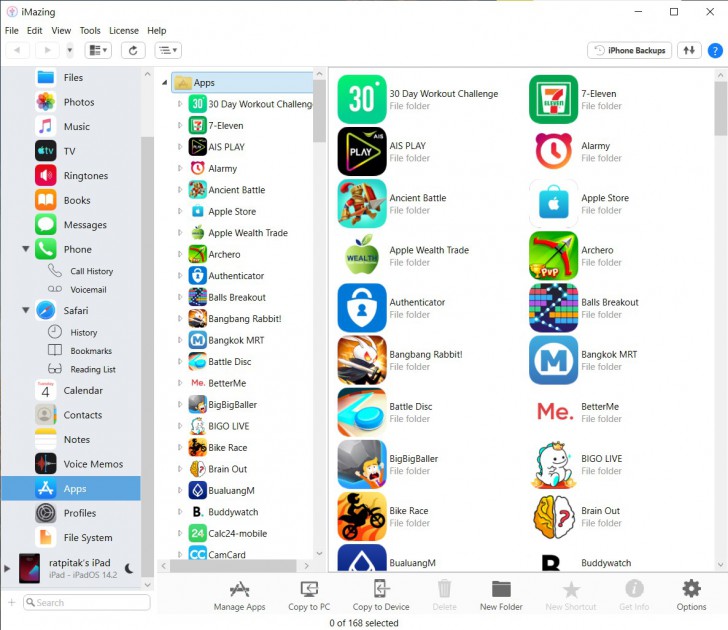728x630 pixels.
Task: Open Messages section in sidebar
Action: point(85,225)
